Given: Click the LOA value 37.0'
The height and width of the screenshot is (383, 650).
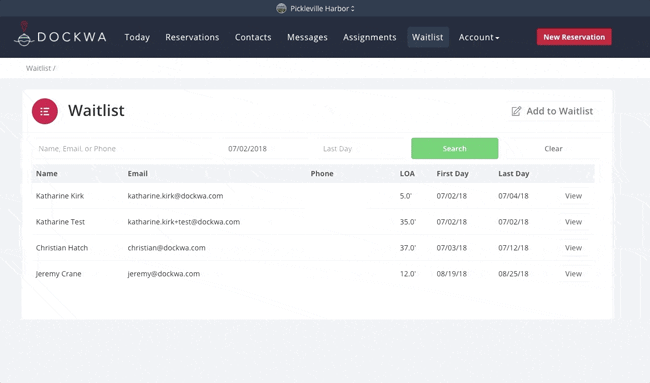Looking at the screenshot, I should click(x=408, y=248).
